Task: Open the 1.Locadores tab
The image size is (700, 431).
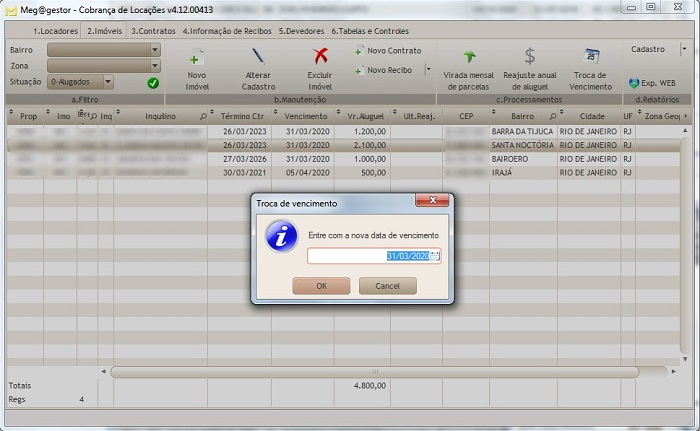Action: (56, 31)
